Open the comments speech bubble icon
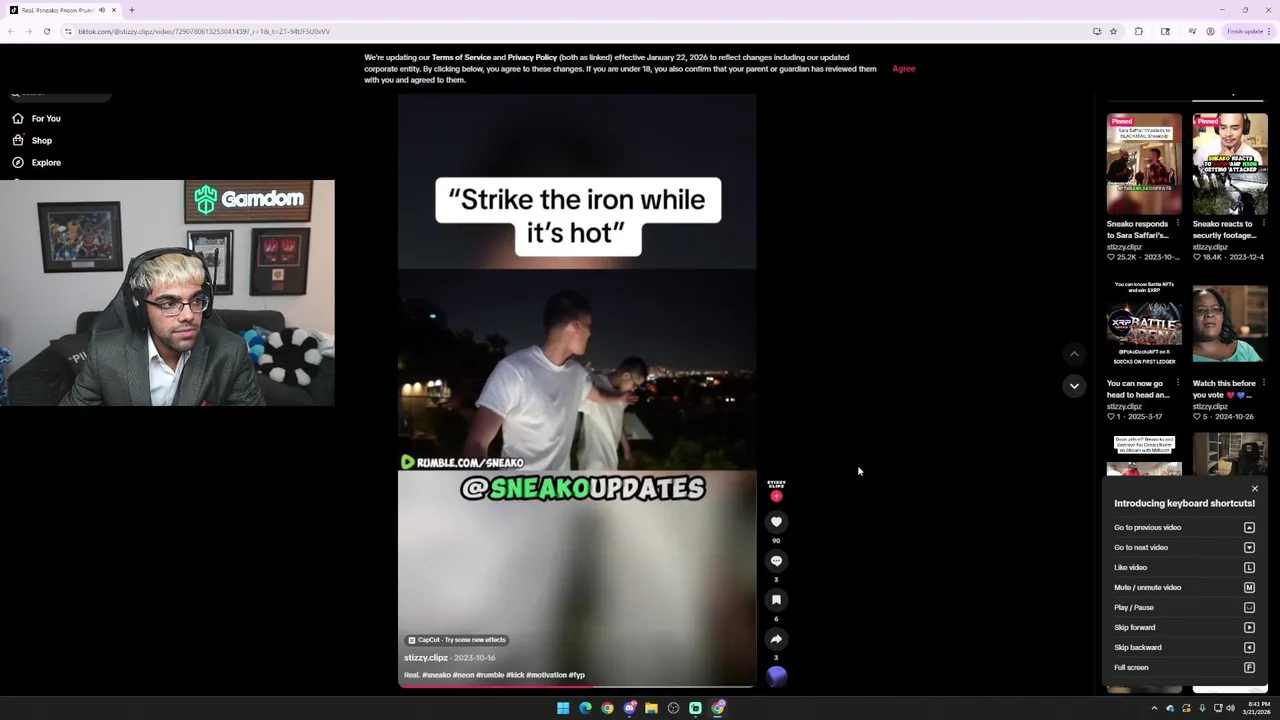The height and width of the screenshot is (720, 1280). click(776, 561)
